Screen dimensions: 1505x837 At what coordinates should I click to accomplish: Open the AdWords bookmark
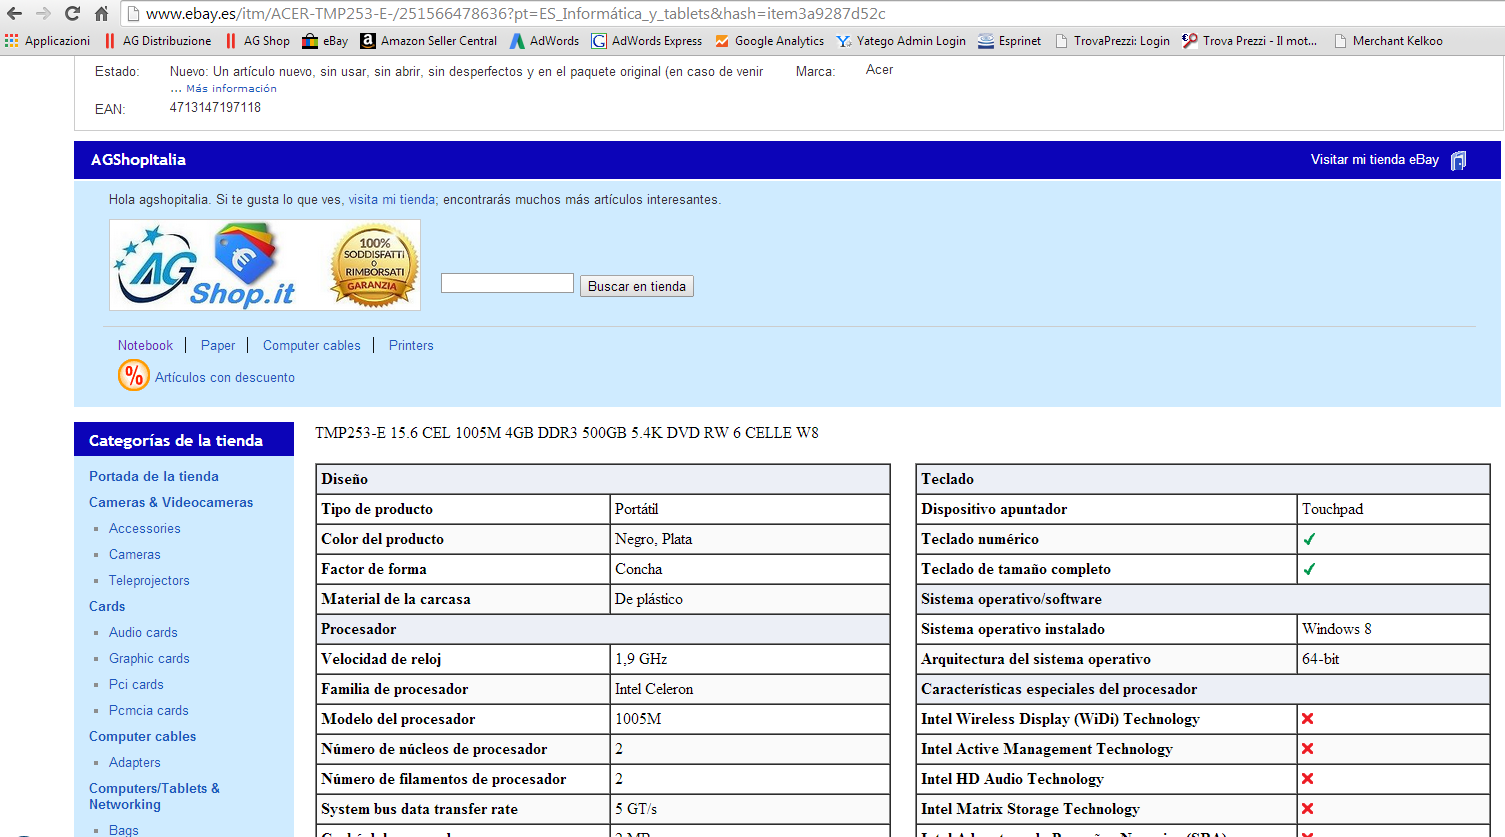(544, 41)
